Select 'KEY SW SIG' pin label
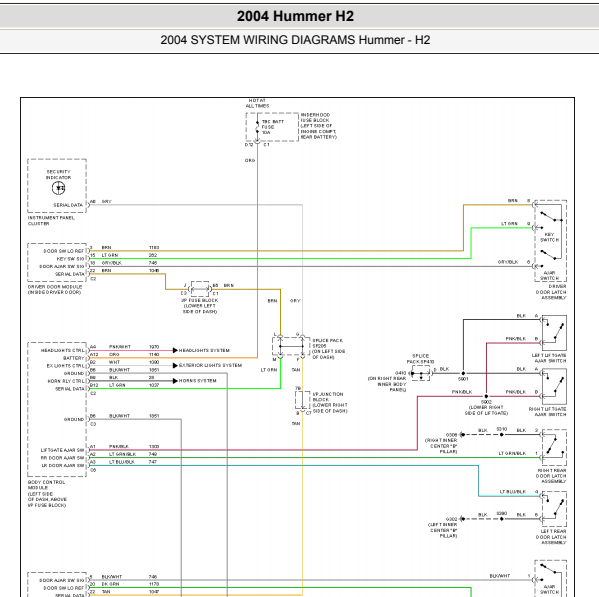 coord(70,259)
